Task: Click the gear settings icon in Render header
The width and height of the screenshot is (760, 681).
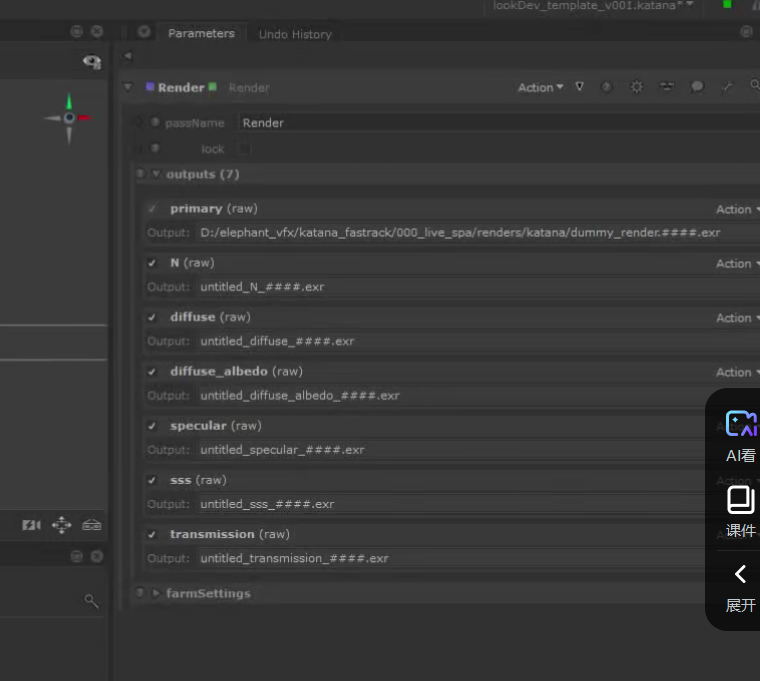Action: coord(636,87)
